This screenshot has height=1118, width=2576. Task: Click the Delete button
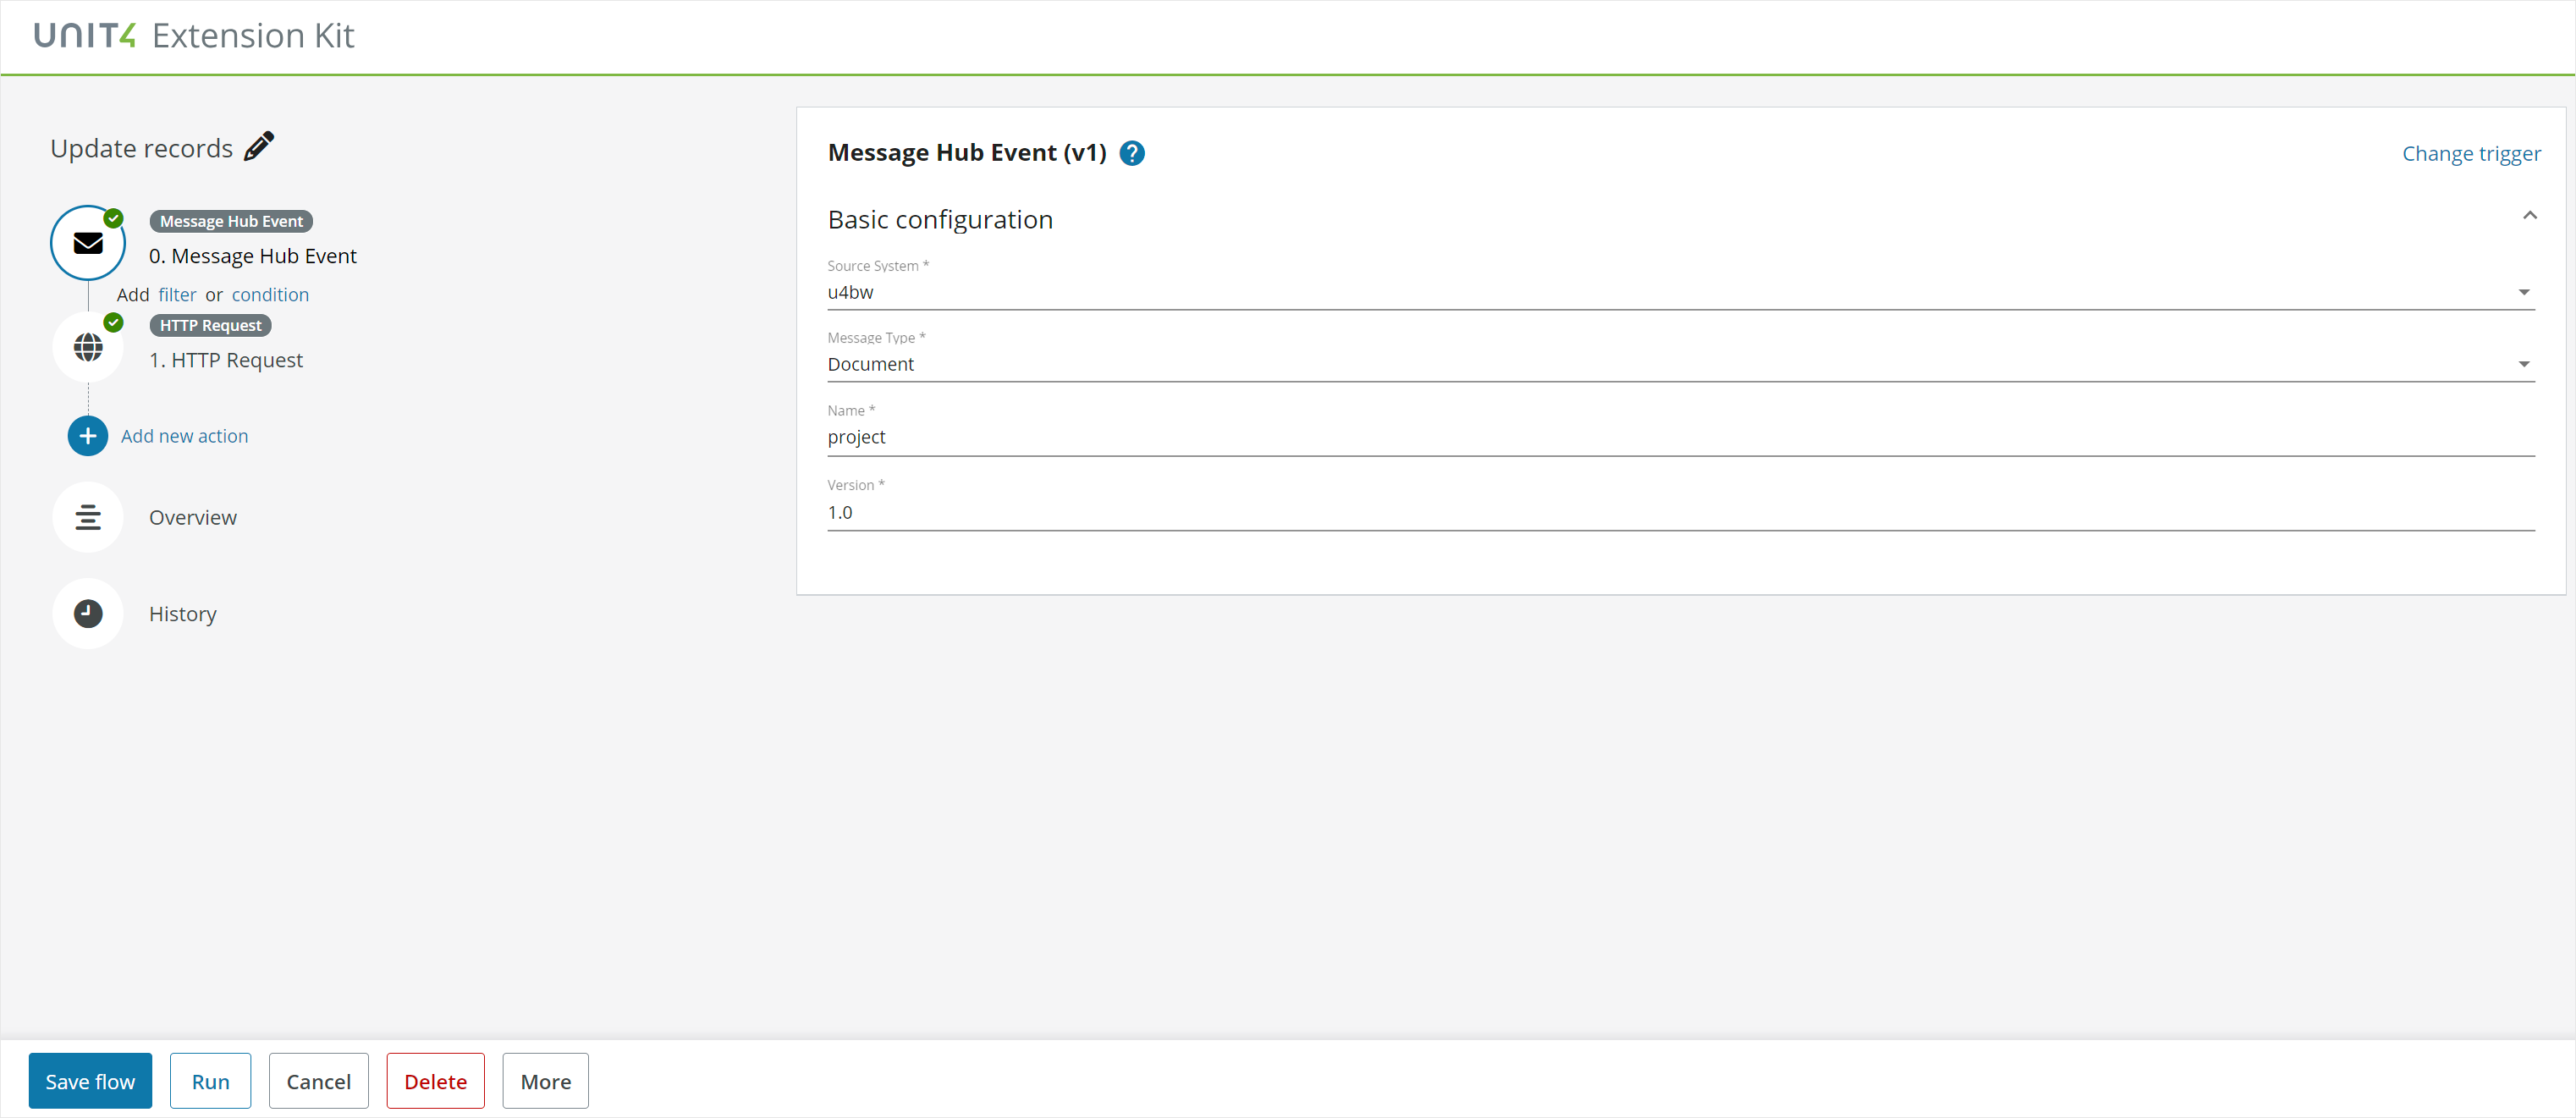coord(435,1080)
